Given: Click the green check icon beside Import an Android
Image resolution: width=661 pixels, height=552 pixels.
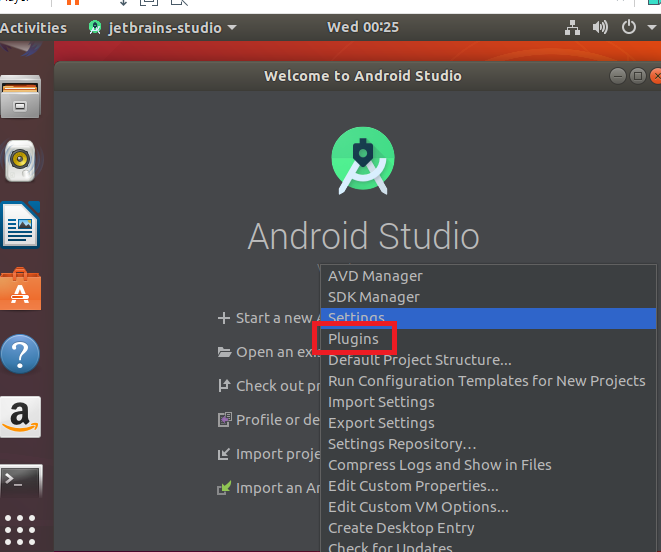Looking at the screenshot, I should [x=224, y=488].
